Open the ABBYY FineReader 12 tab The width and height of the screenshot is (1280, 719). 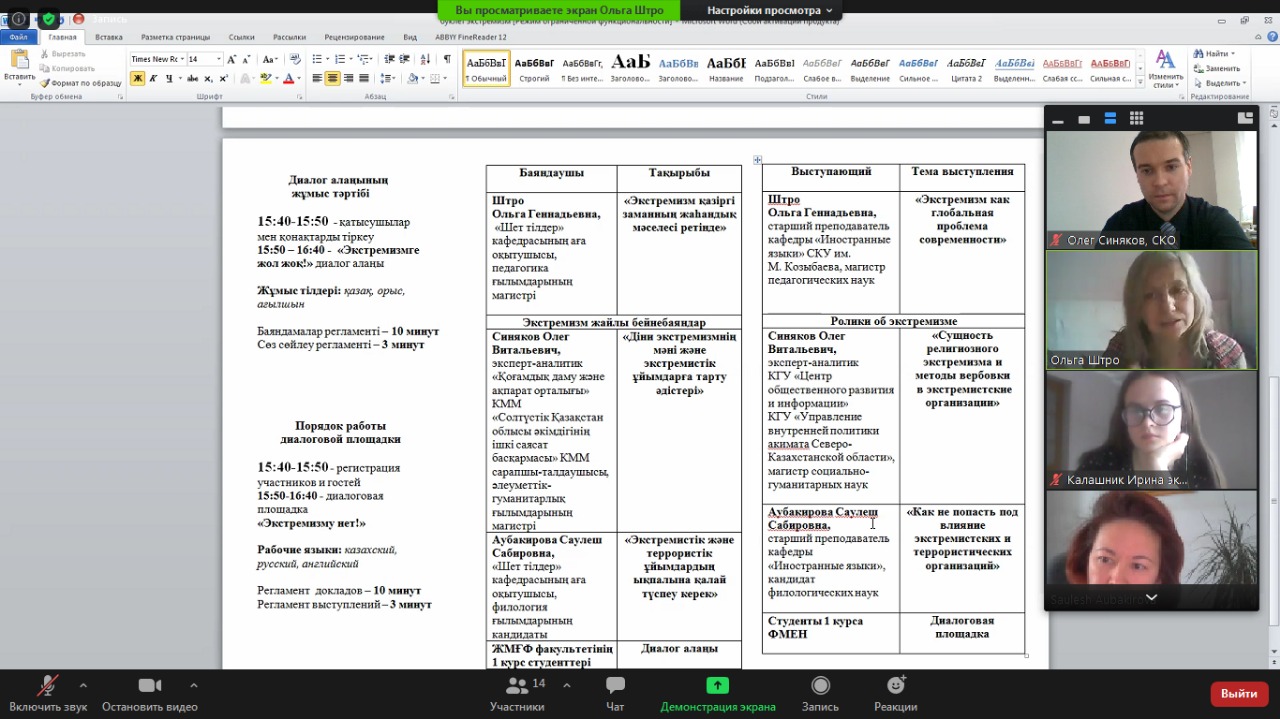click(471, 37)
